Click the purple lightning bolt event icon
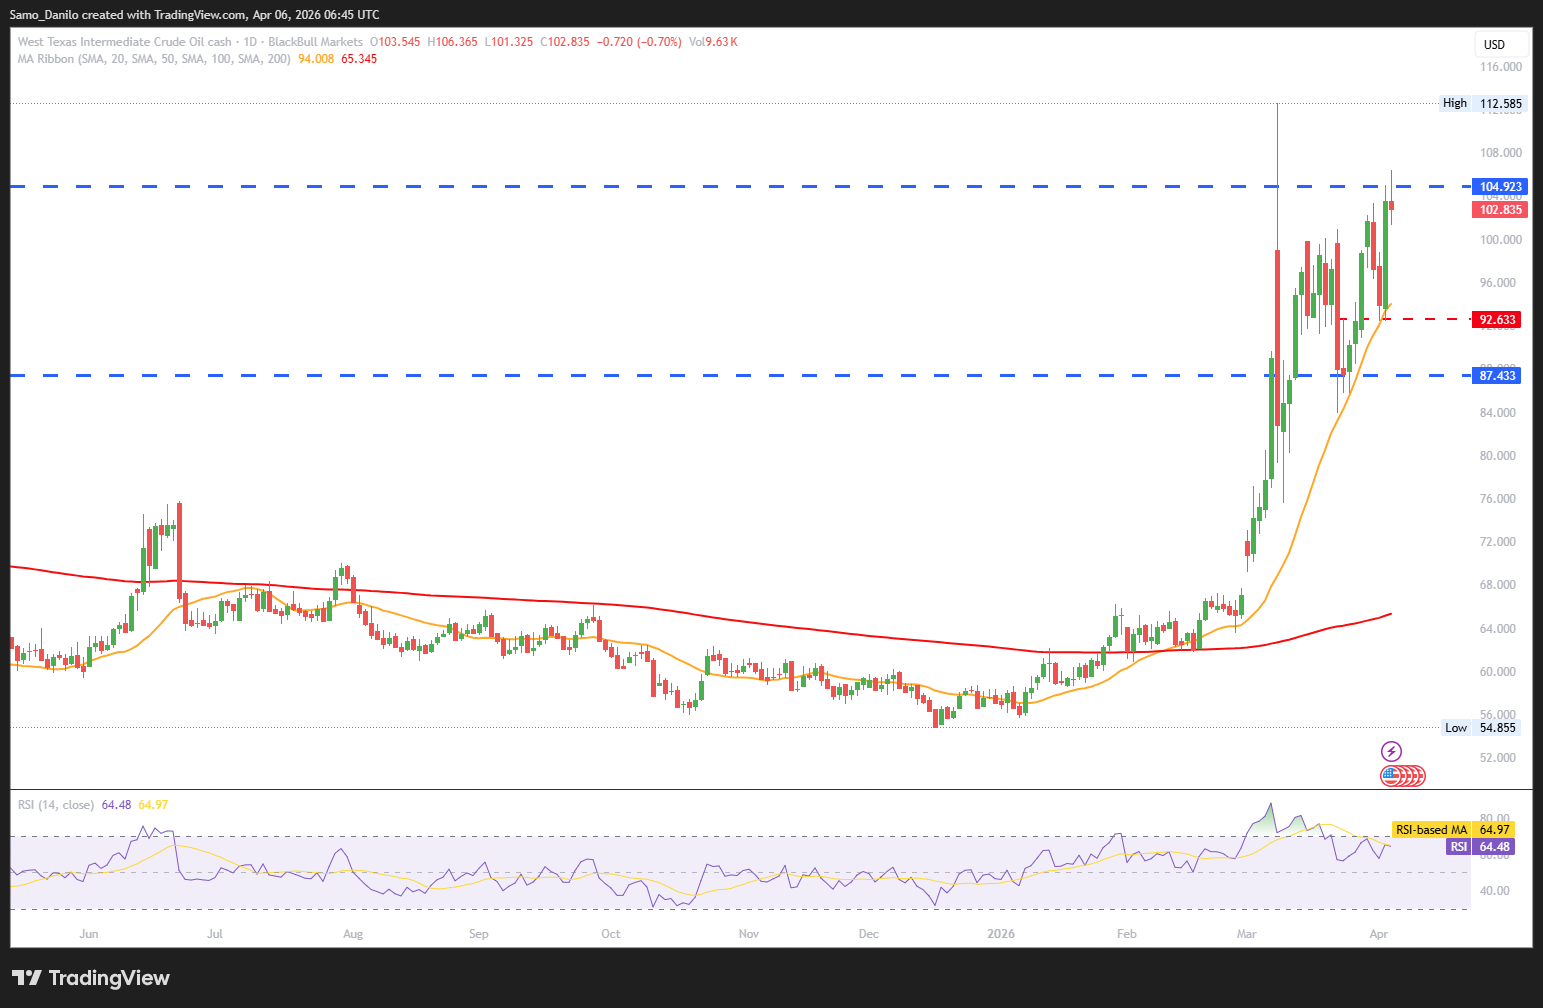1543x1008 pixels. (x=1390, y=751)
